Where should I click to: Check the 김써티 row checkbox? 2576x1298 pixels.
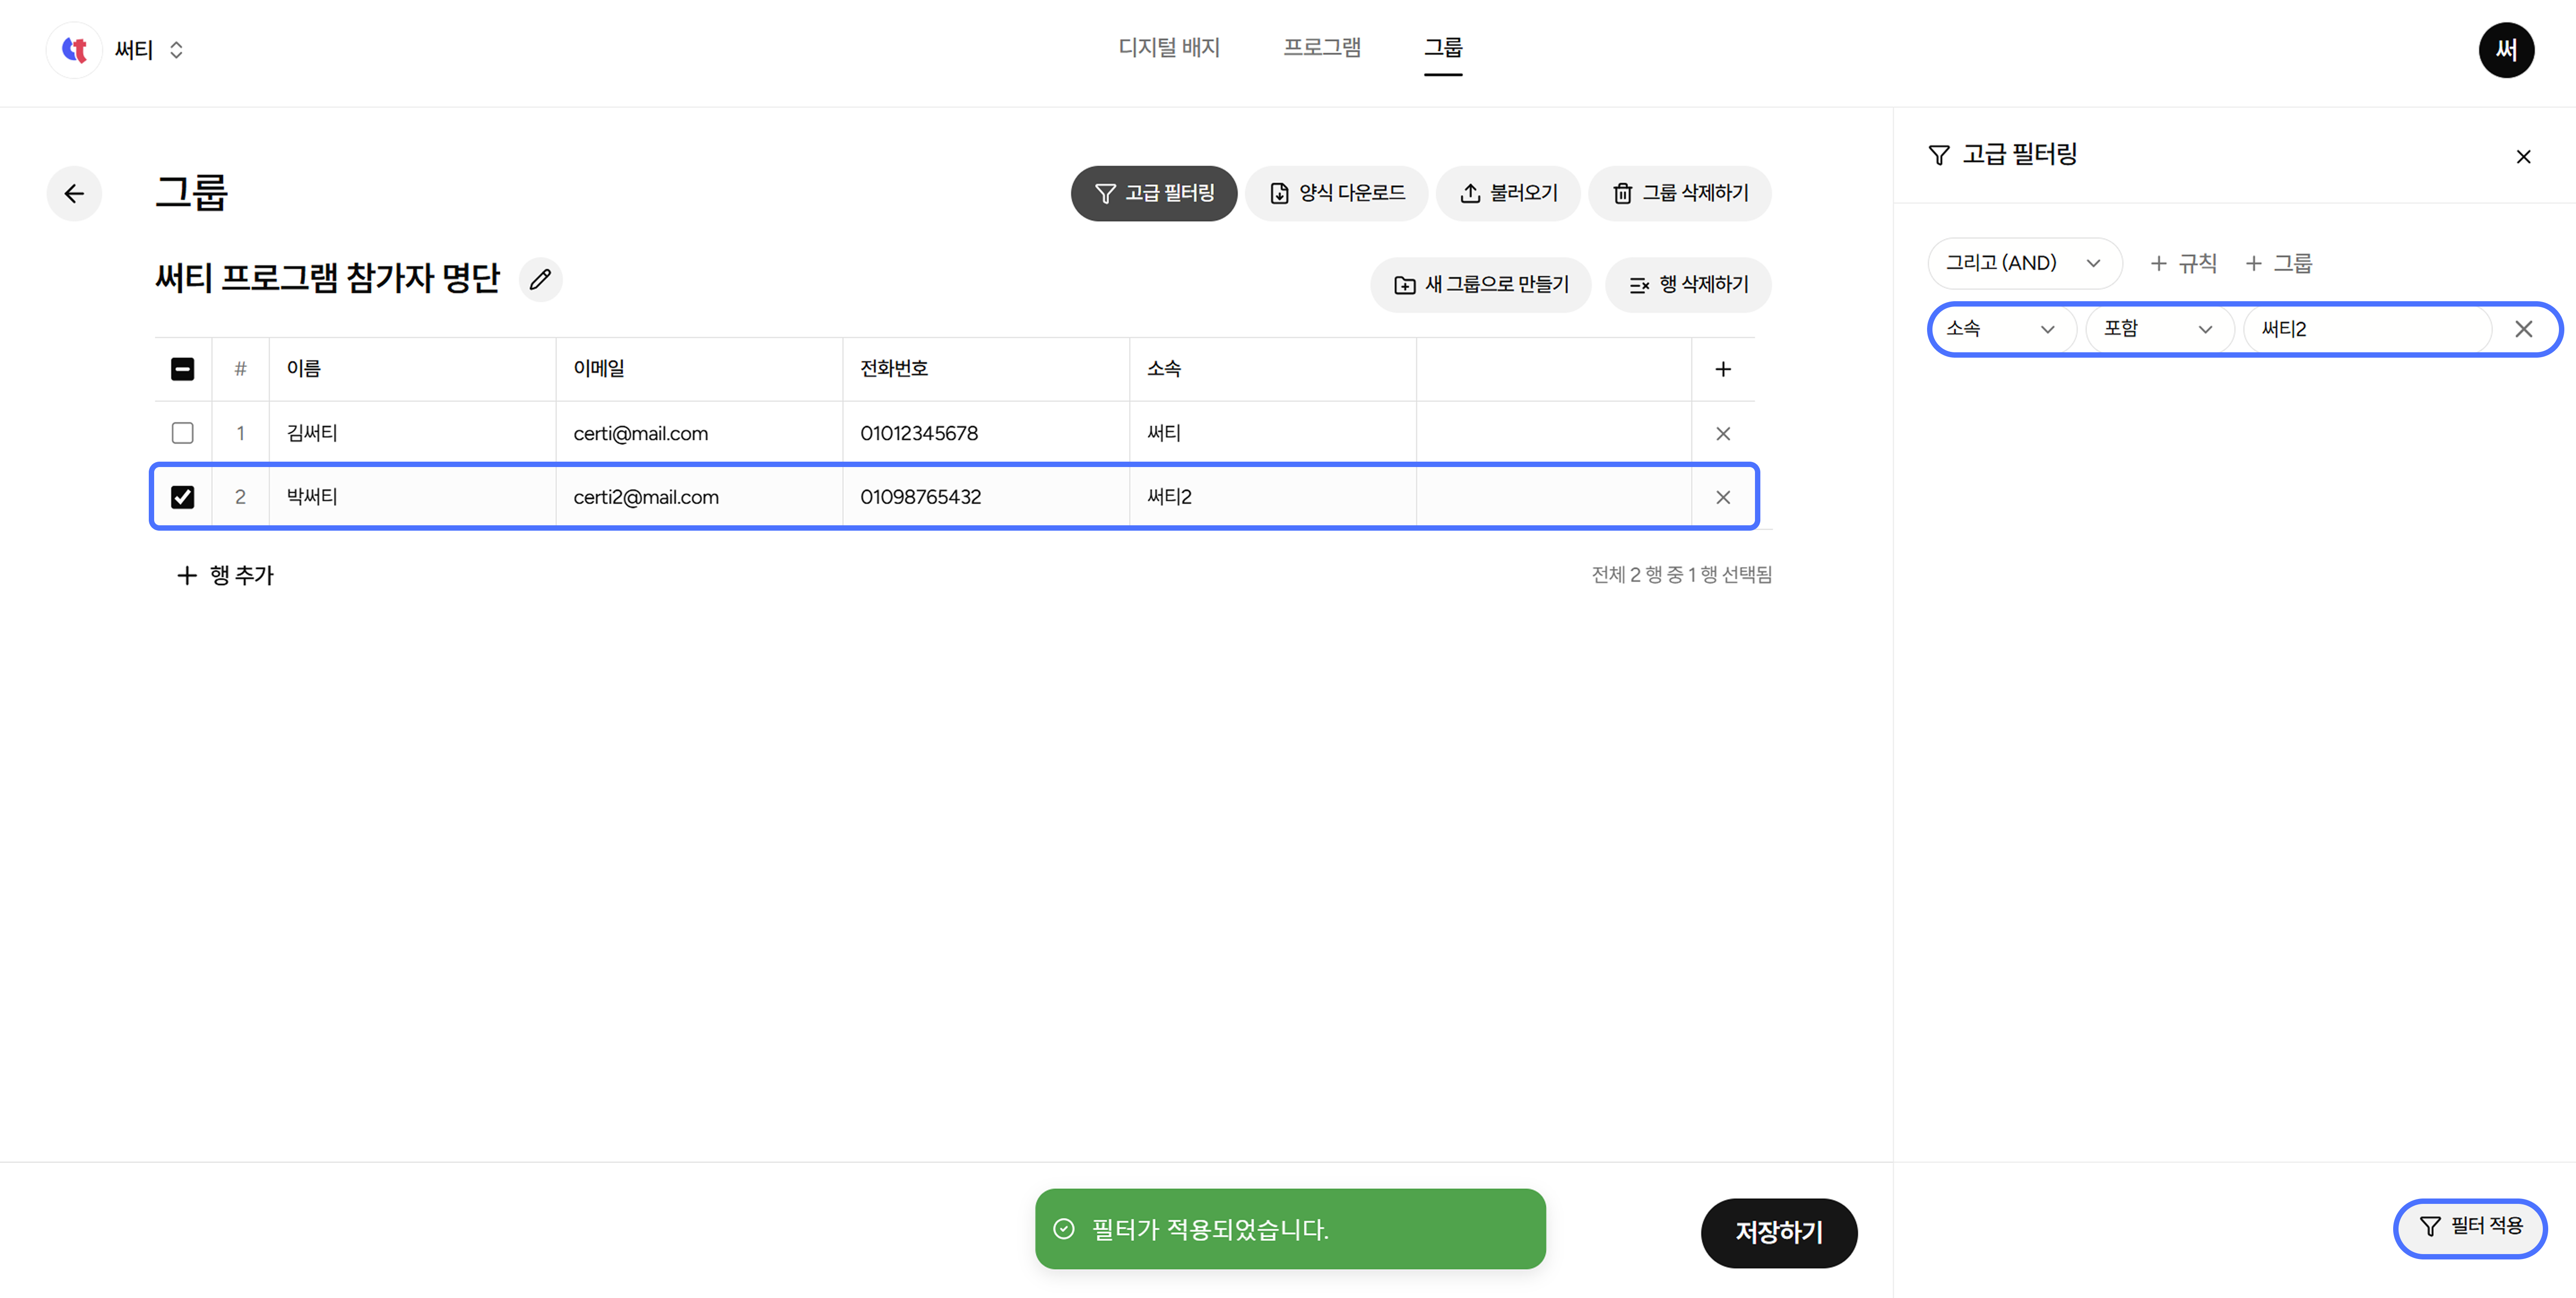pos(182,433)
